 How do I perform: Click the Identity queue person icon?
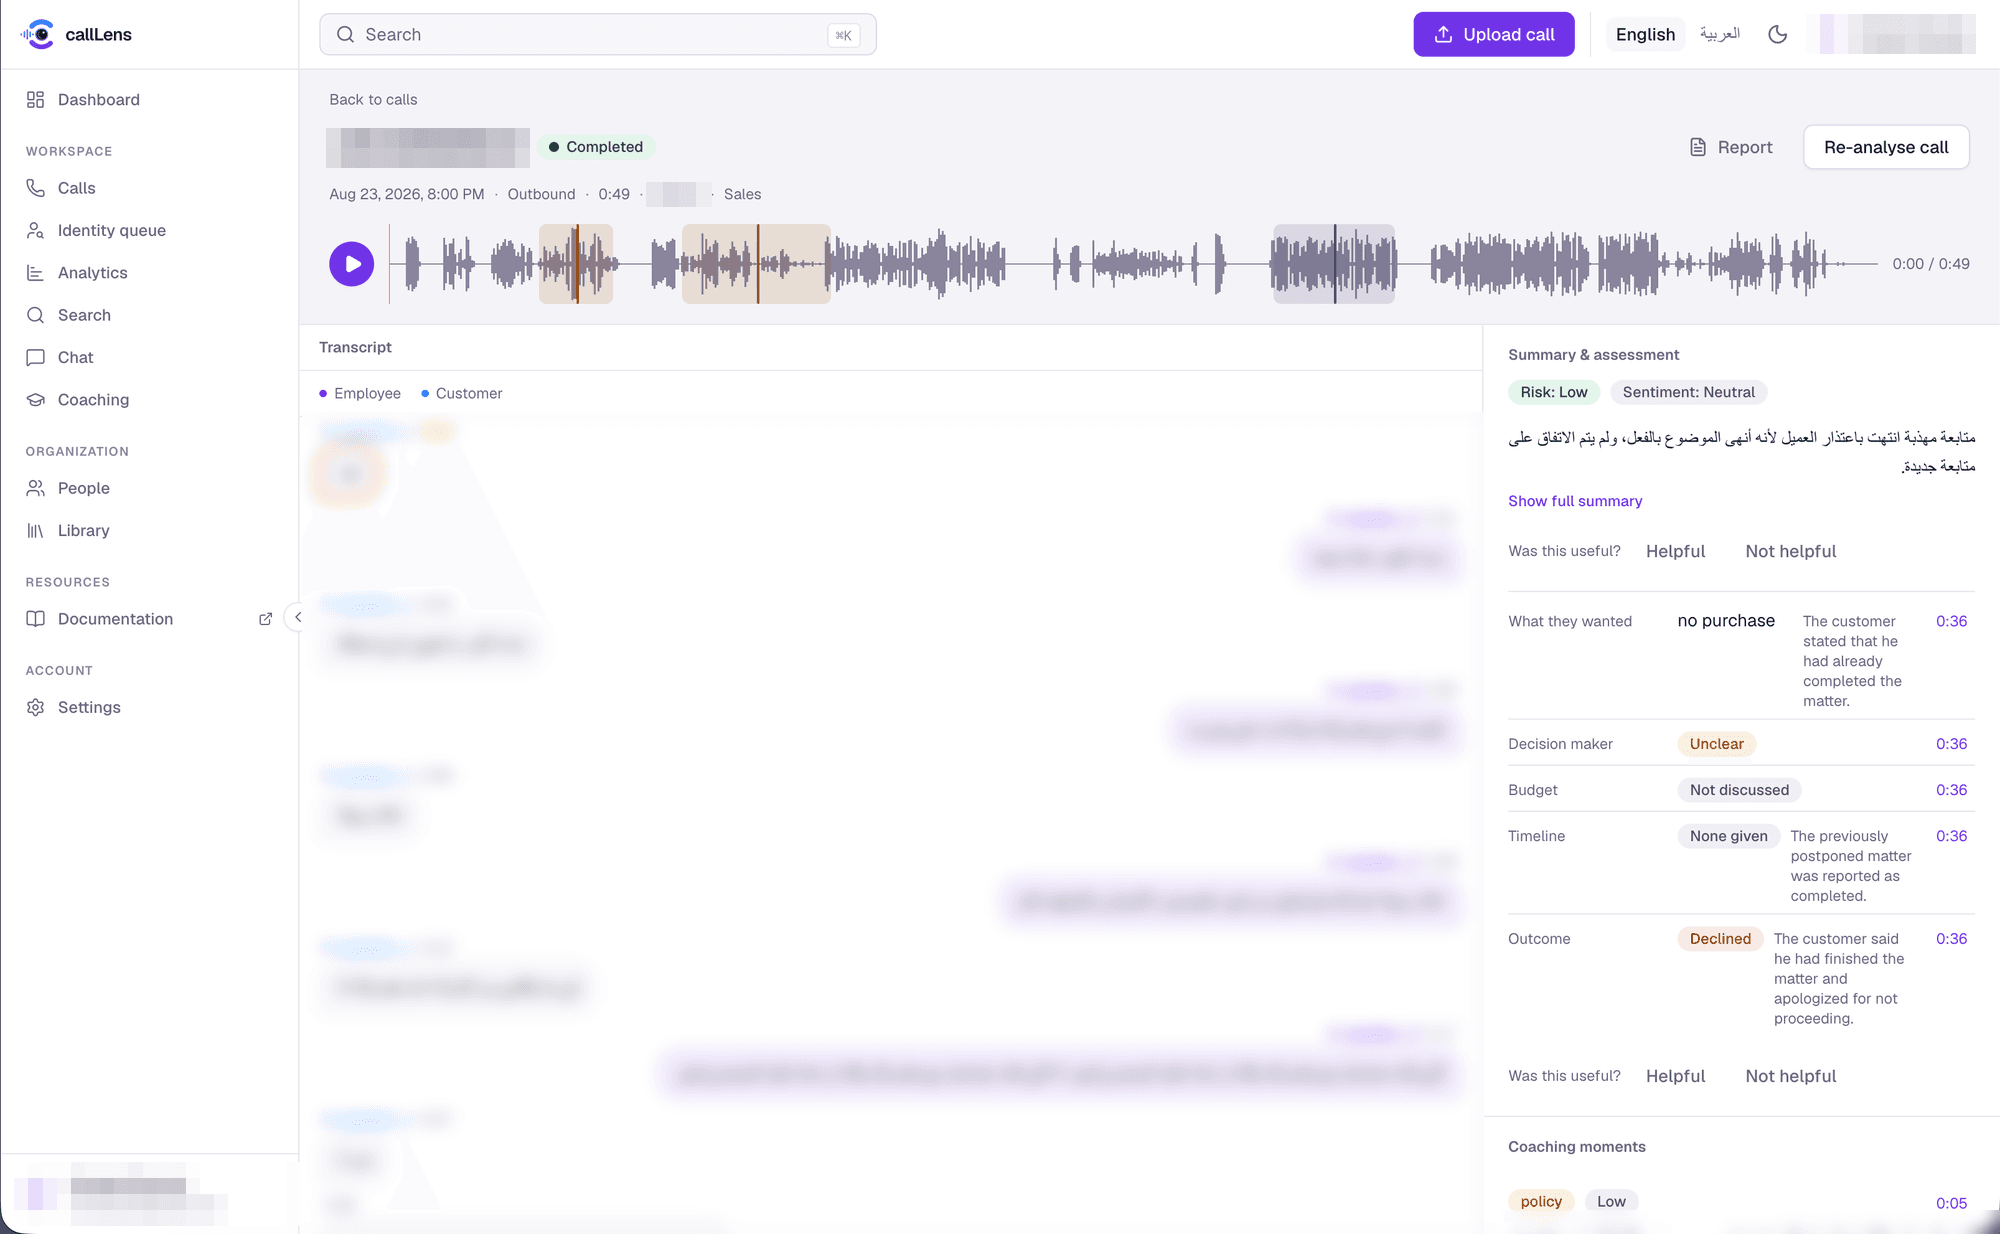coord(36,231)
